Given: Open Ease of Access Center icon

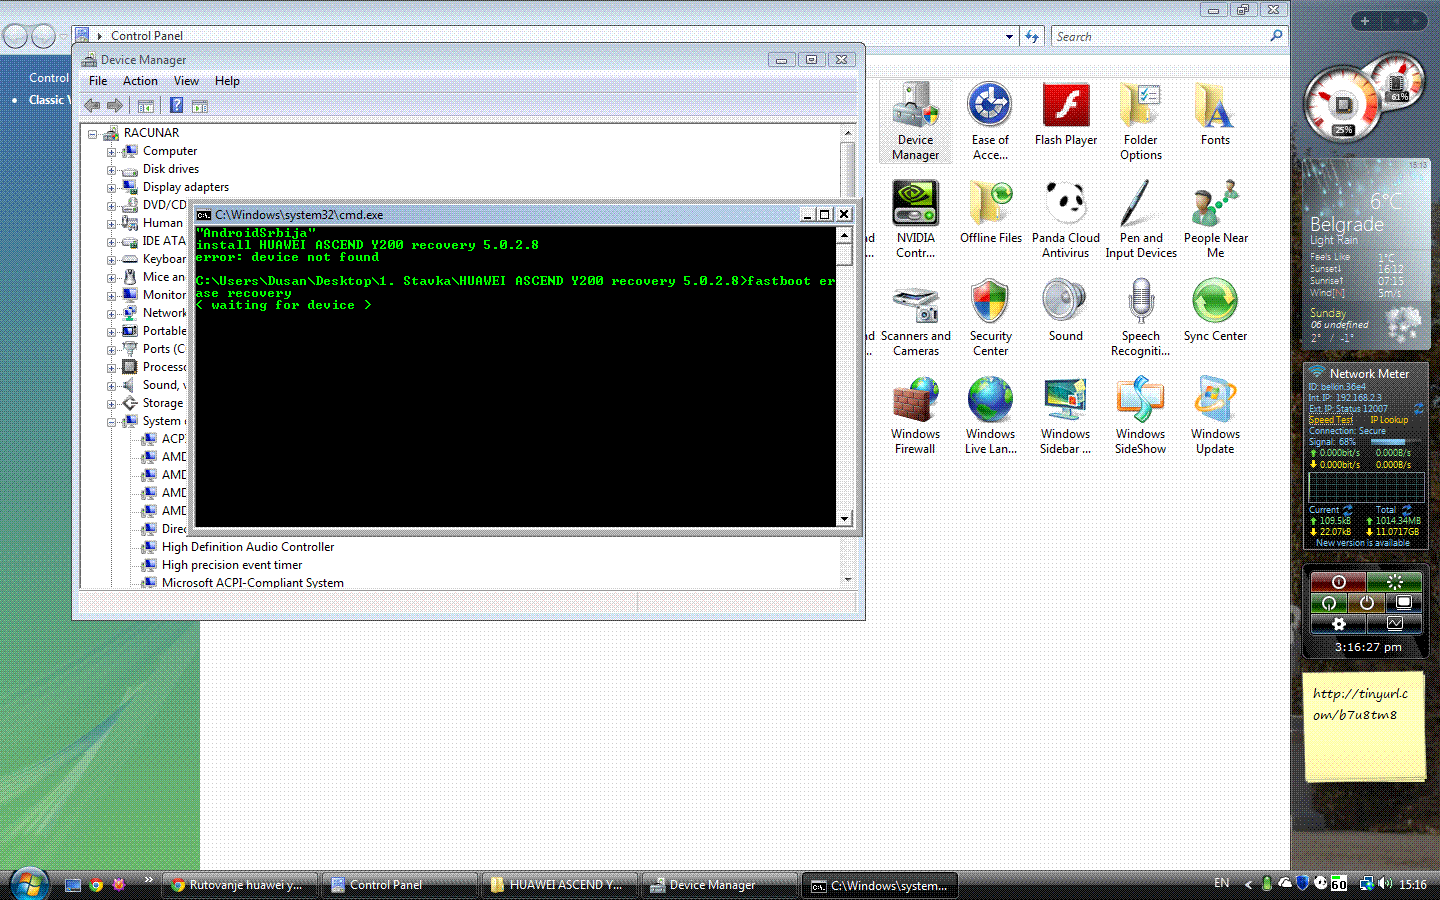Looking at the screenshot, I should tap(990, 121).
